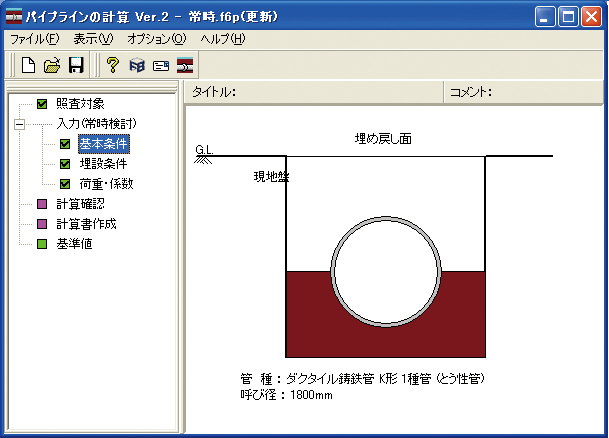
Task: Click the blue 3D box toolbar icon
Action: coord(137,65)
